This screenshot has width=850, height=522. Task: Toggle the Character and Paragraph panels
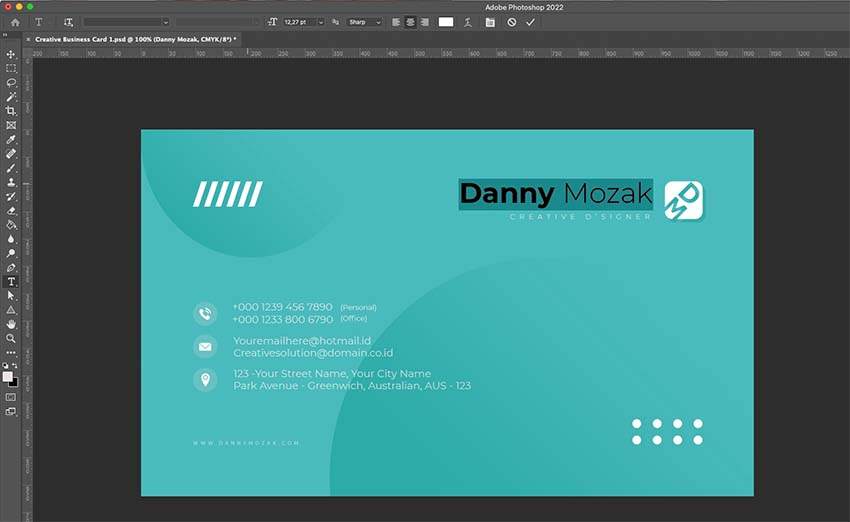point(490,22)
